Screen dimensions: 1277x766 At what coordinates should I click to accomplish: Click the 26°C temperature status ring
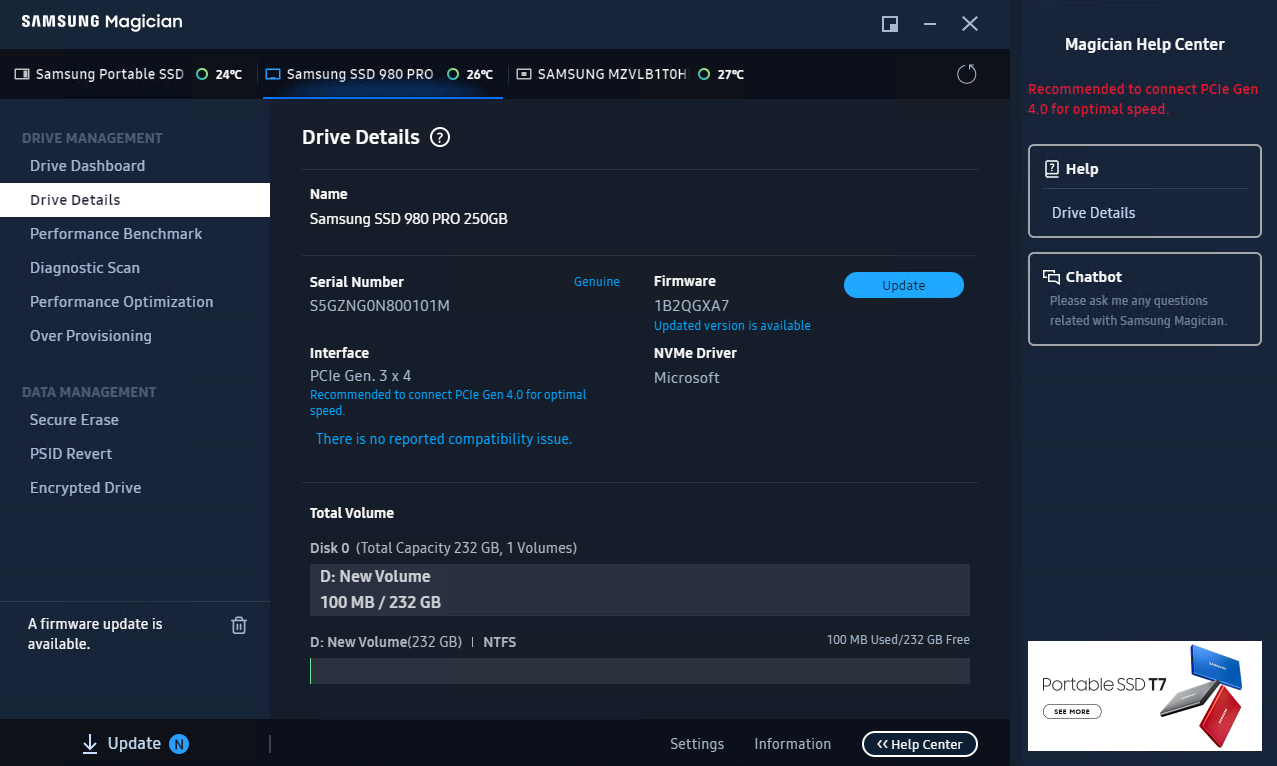pyautogui.click(x=453, y=74)
